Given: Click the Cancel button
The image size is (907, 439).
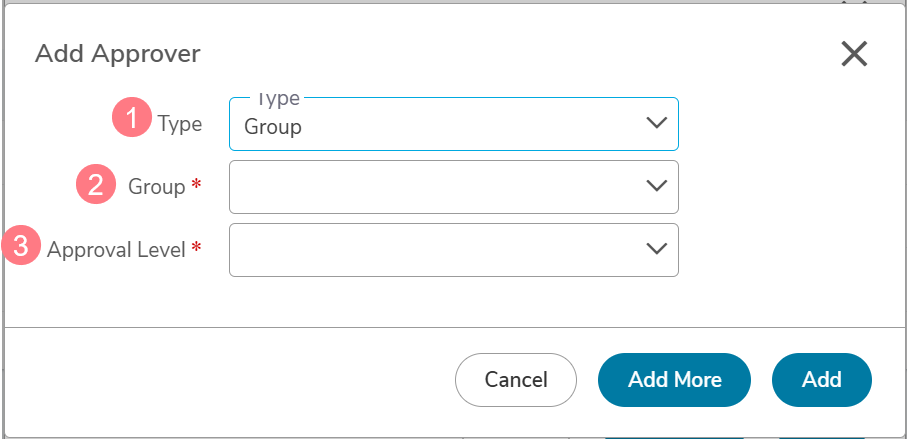Looking at the screenshot, I should pos(516,380).
